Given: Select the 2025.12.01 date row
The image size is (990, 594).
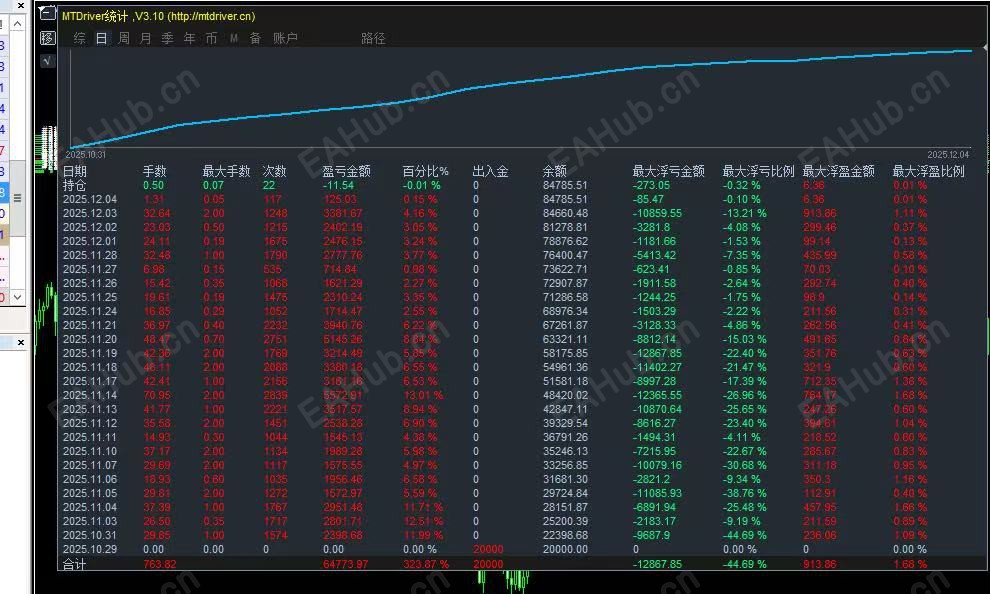Looking at the screenshot, I should (x=90, y=241).
